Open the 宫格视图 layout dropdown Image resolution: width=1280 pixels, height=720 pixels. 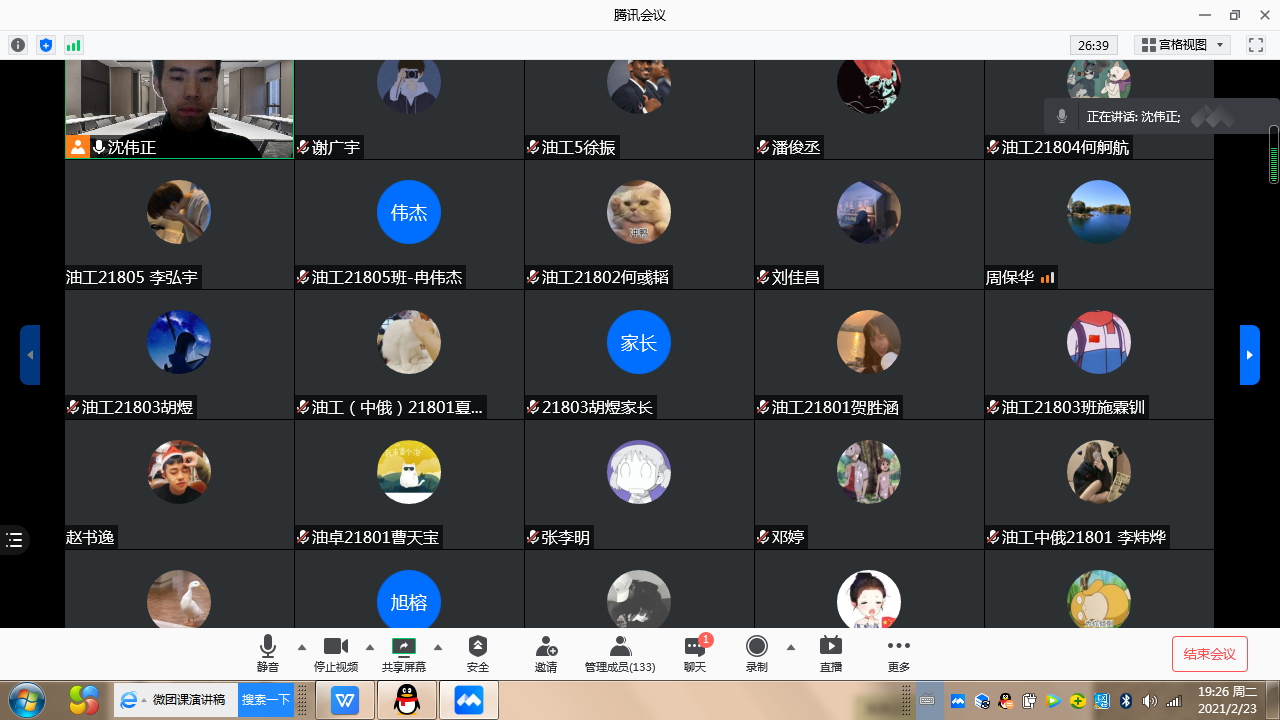(1184, 45)
